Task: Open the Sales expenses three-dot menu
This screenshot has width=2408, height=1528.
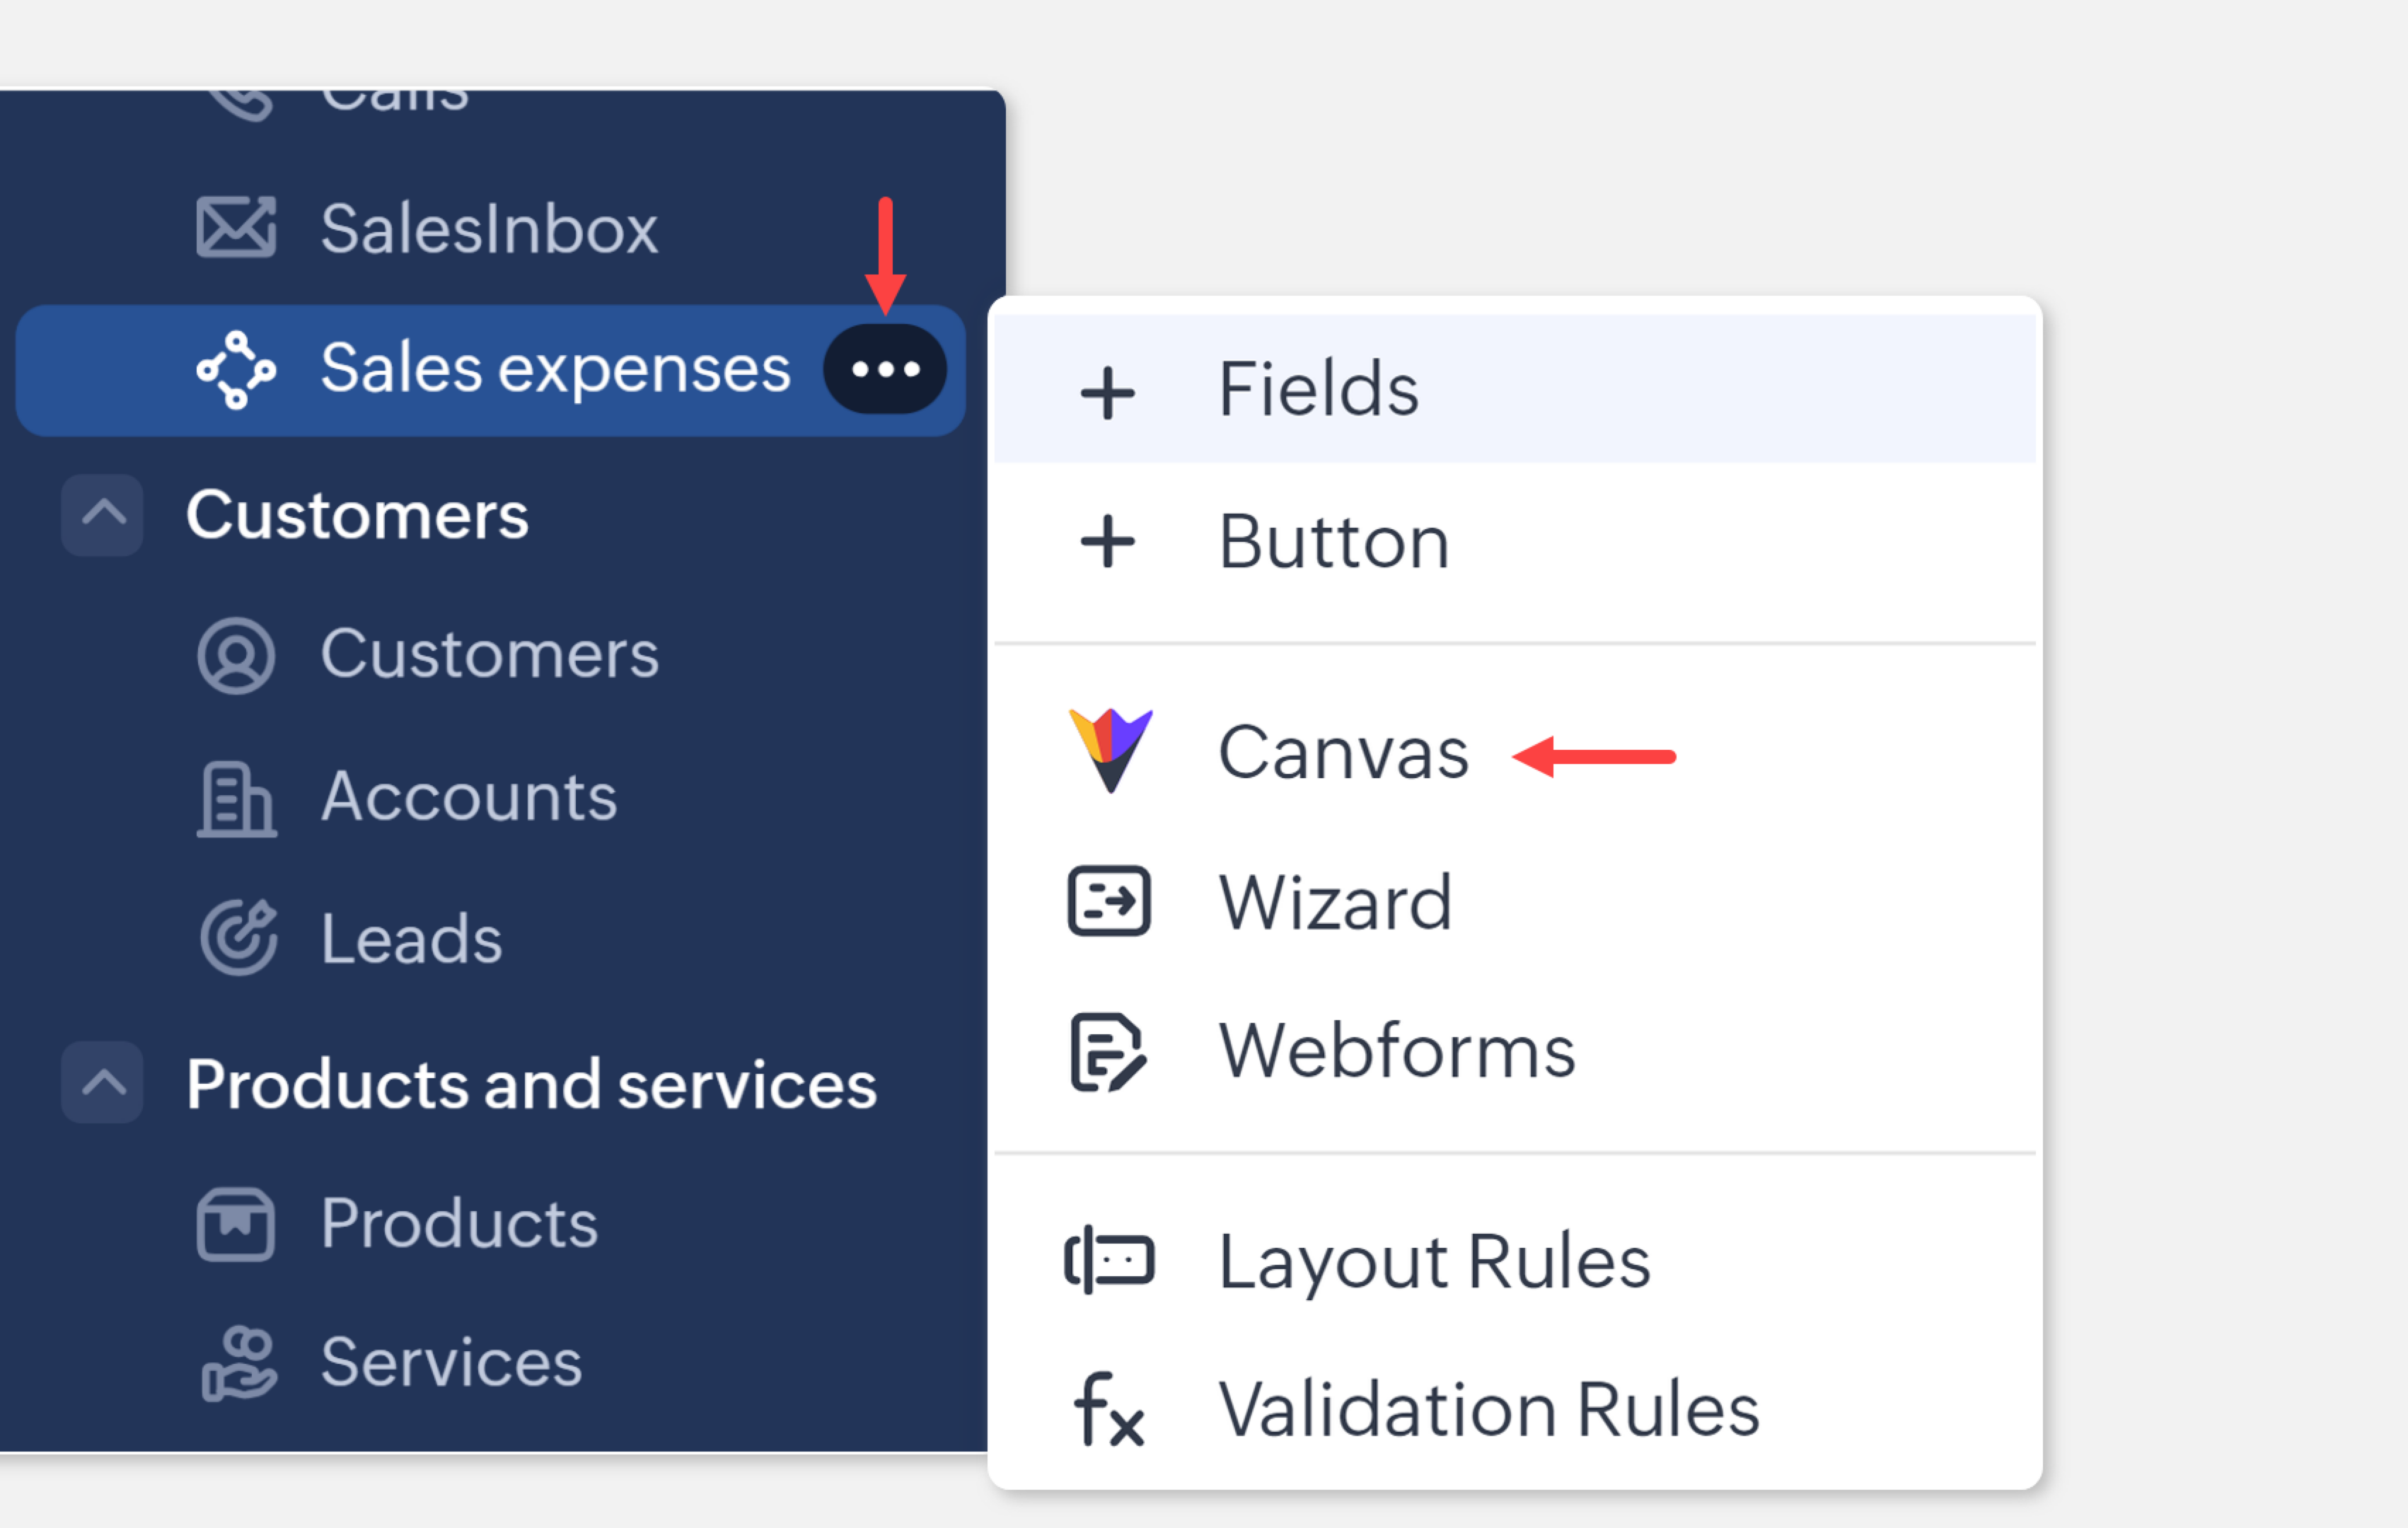Action: (x=884, y=370)
